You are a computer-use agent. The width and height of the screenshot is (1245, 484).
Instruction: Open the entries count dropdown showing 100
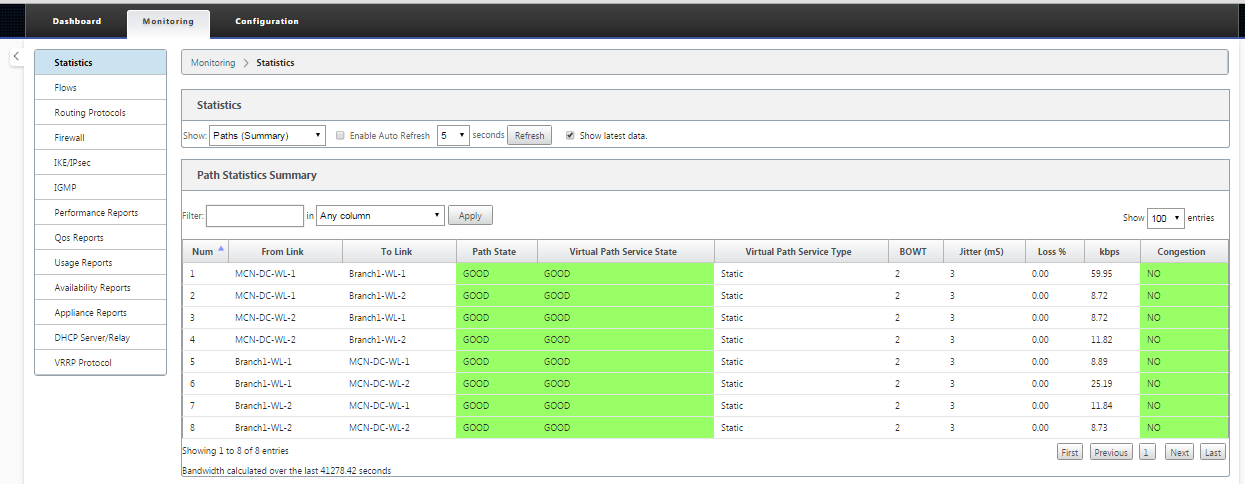pos(1165,217)
